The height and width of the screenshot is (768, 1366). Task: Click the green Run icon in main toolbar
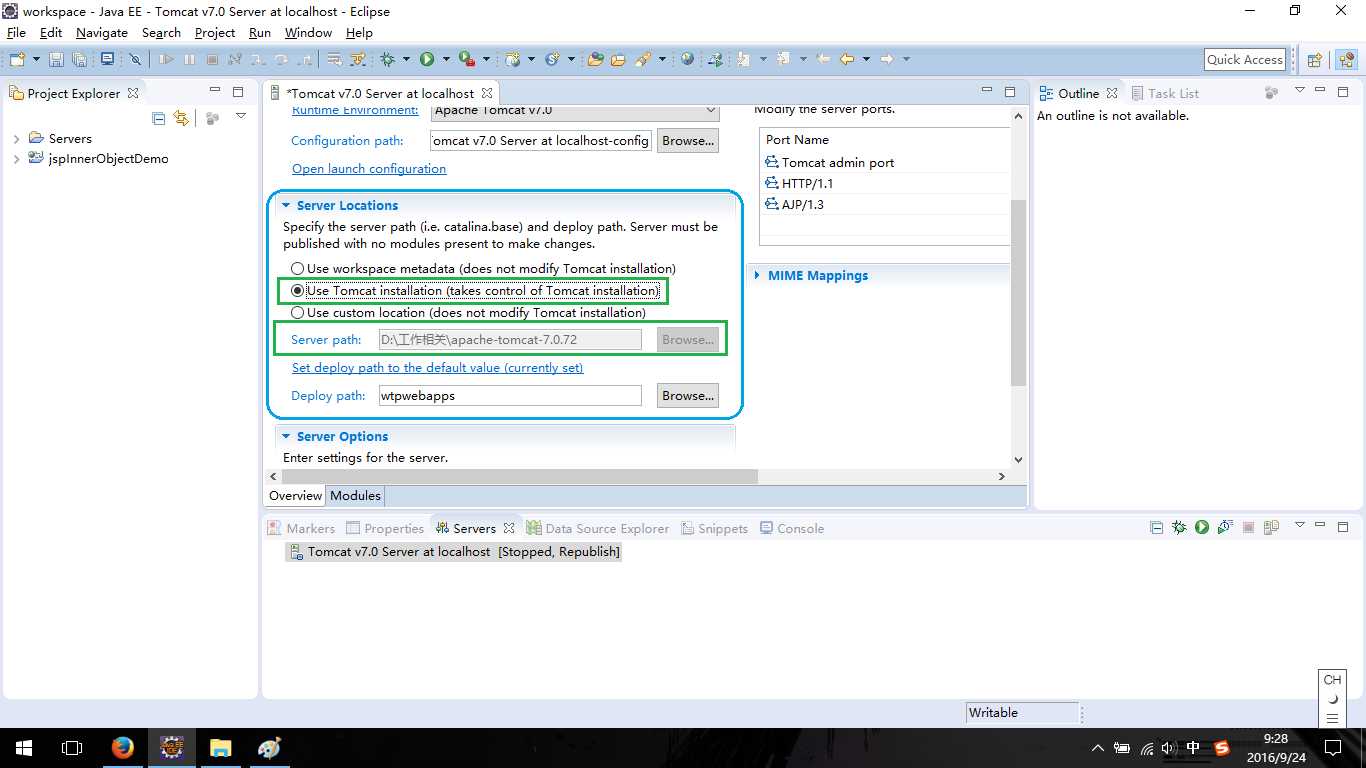click(427, 60)
